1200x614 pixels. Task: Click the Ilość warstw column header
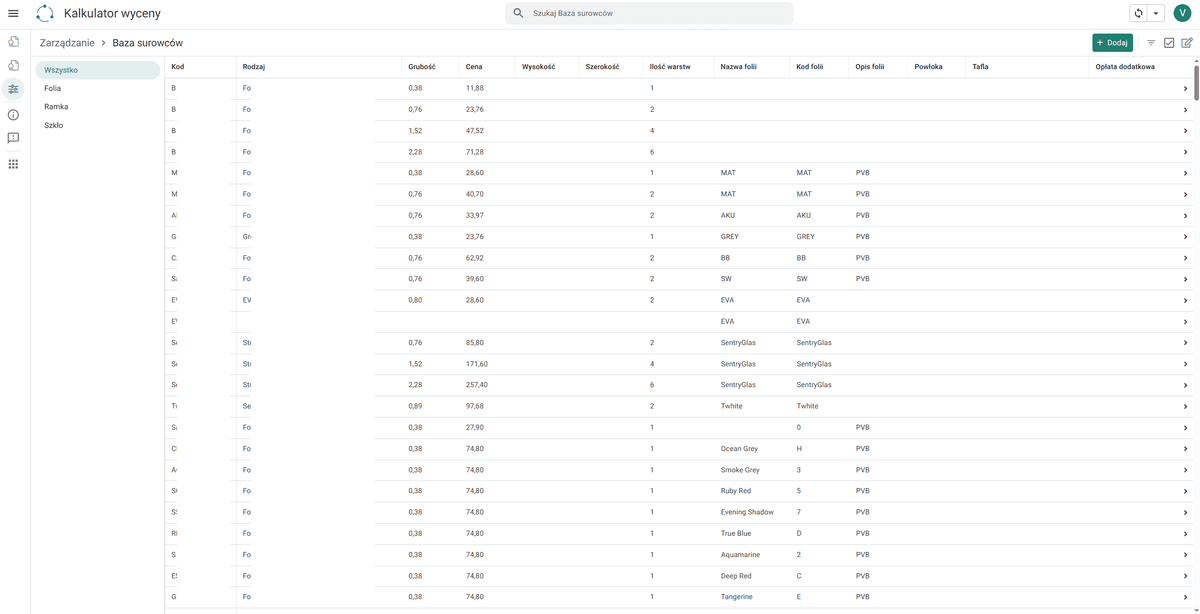tap(670, 67)
